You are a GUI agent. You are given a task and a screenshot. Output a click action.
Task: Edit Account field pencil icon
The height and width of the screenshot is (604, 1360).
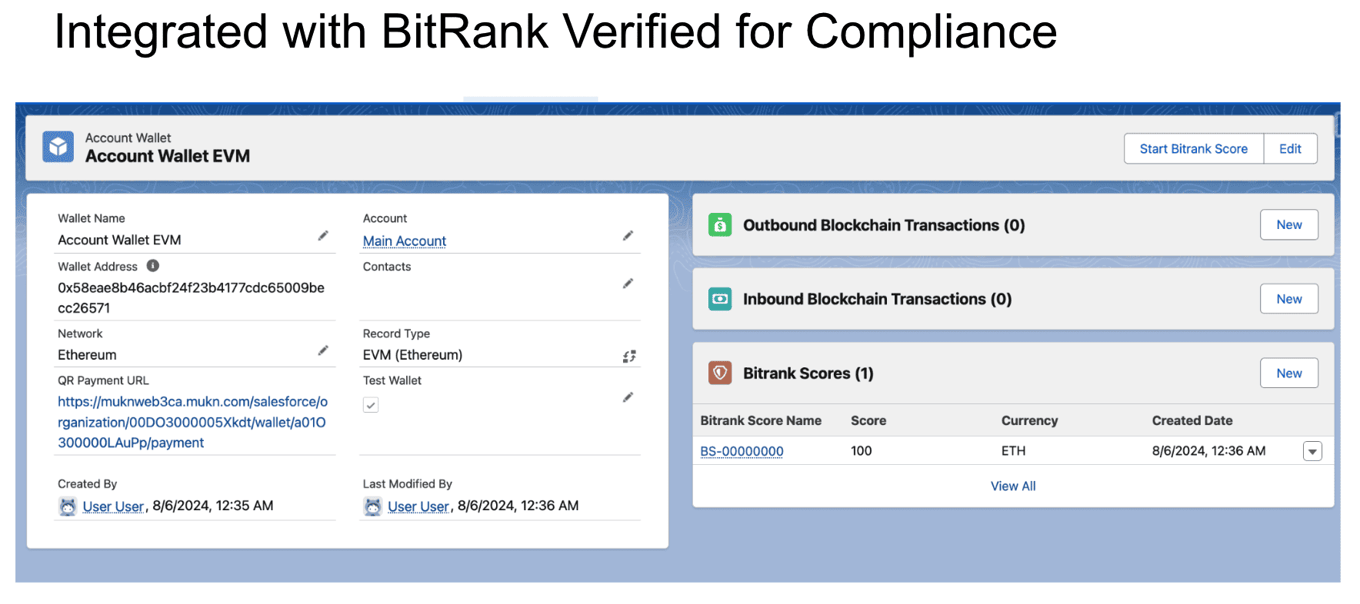click(x=628, y=236)
